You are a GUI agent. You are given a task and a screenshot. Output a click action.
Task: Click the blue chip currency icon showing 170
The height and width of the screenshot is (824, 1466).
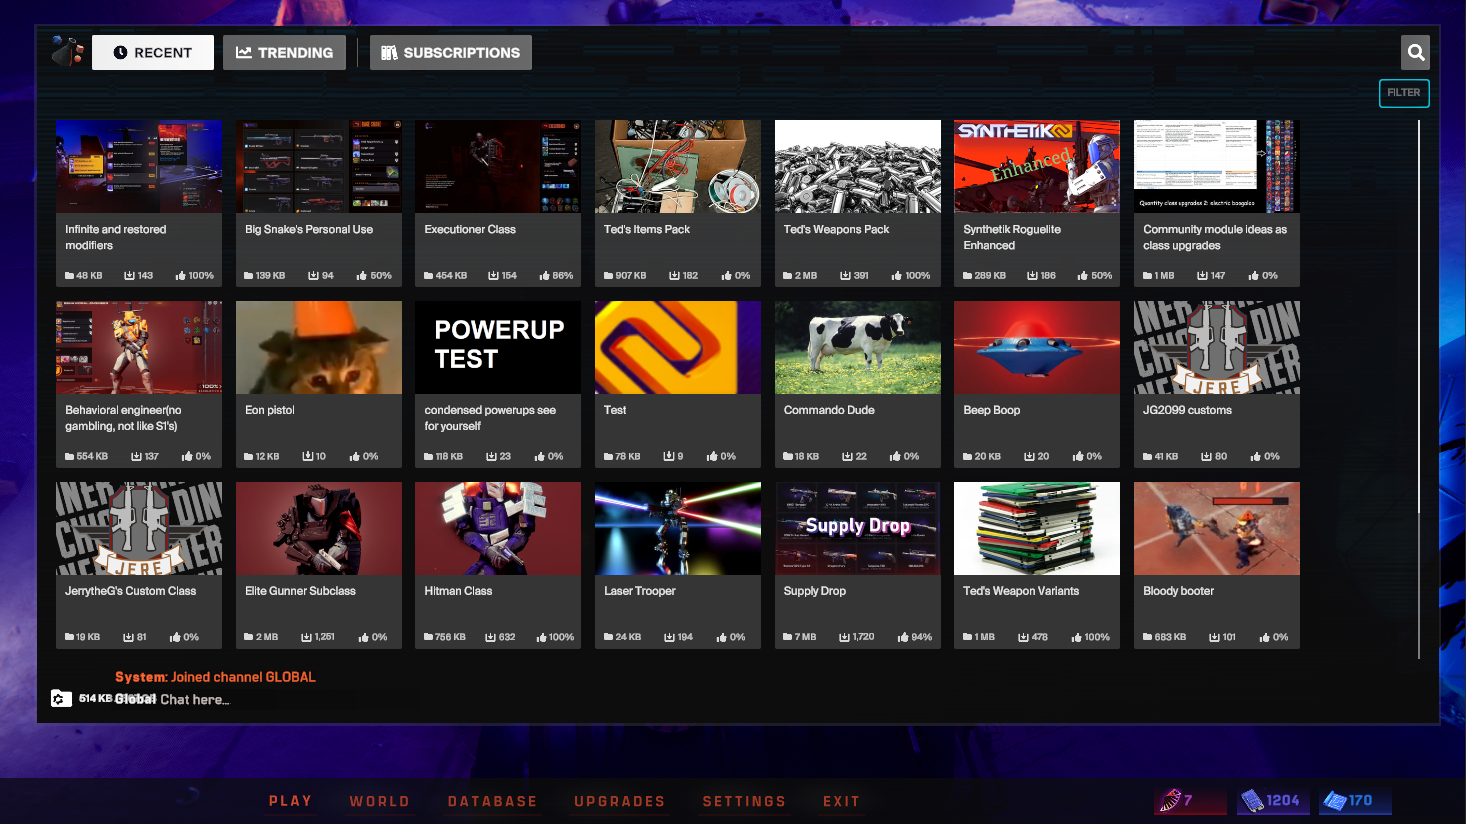[1335, 800]
